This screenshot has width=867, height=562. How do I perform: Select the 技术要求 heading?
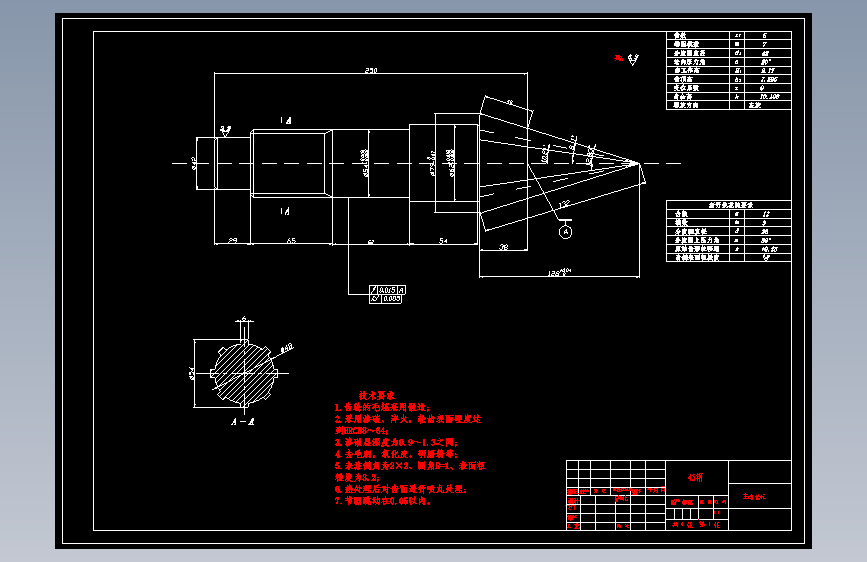377,396
